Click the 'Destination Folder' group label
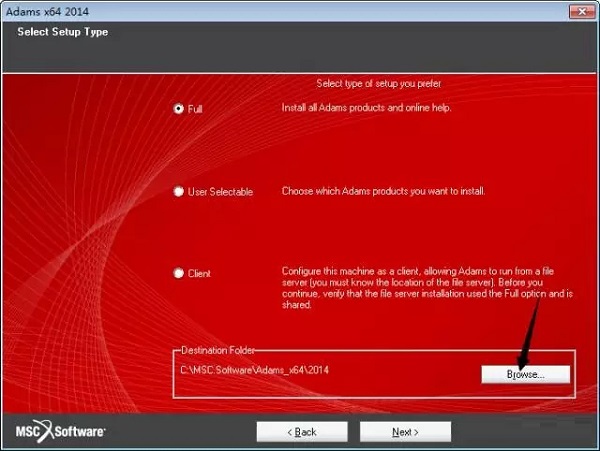 217,350
